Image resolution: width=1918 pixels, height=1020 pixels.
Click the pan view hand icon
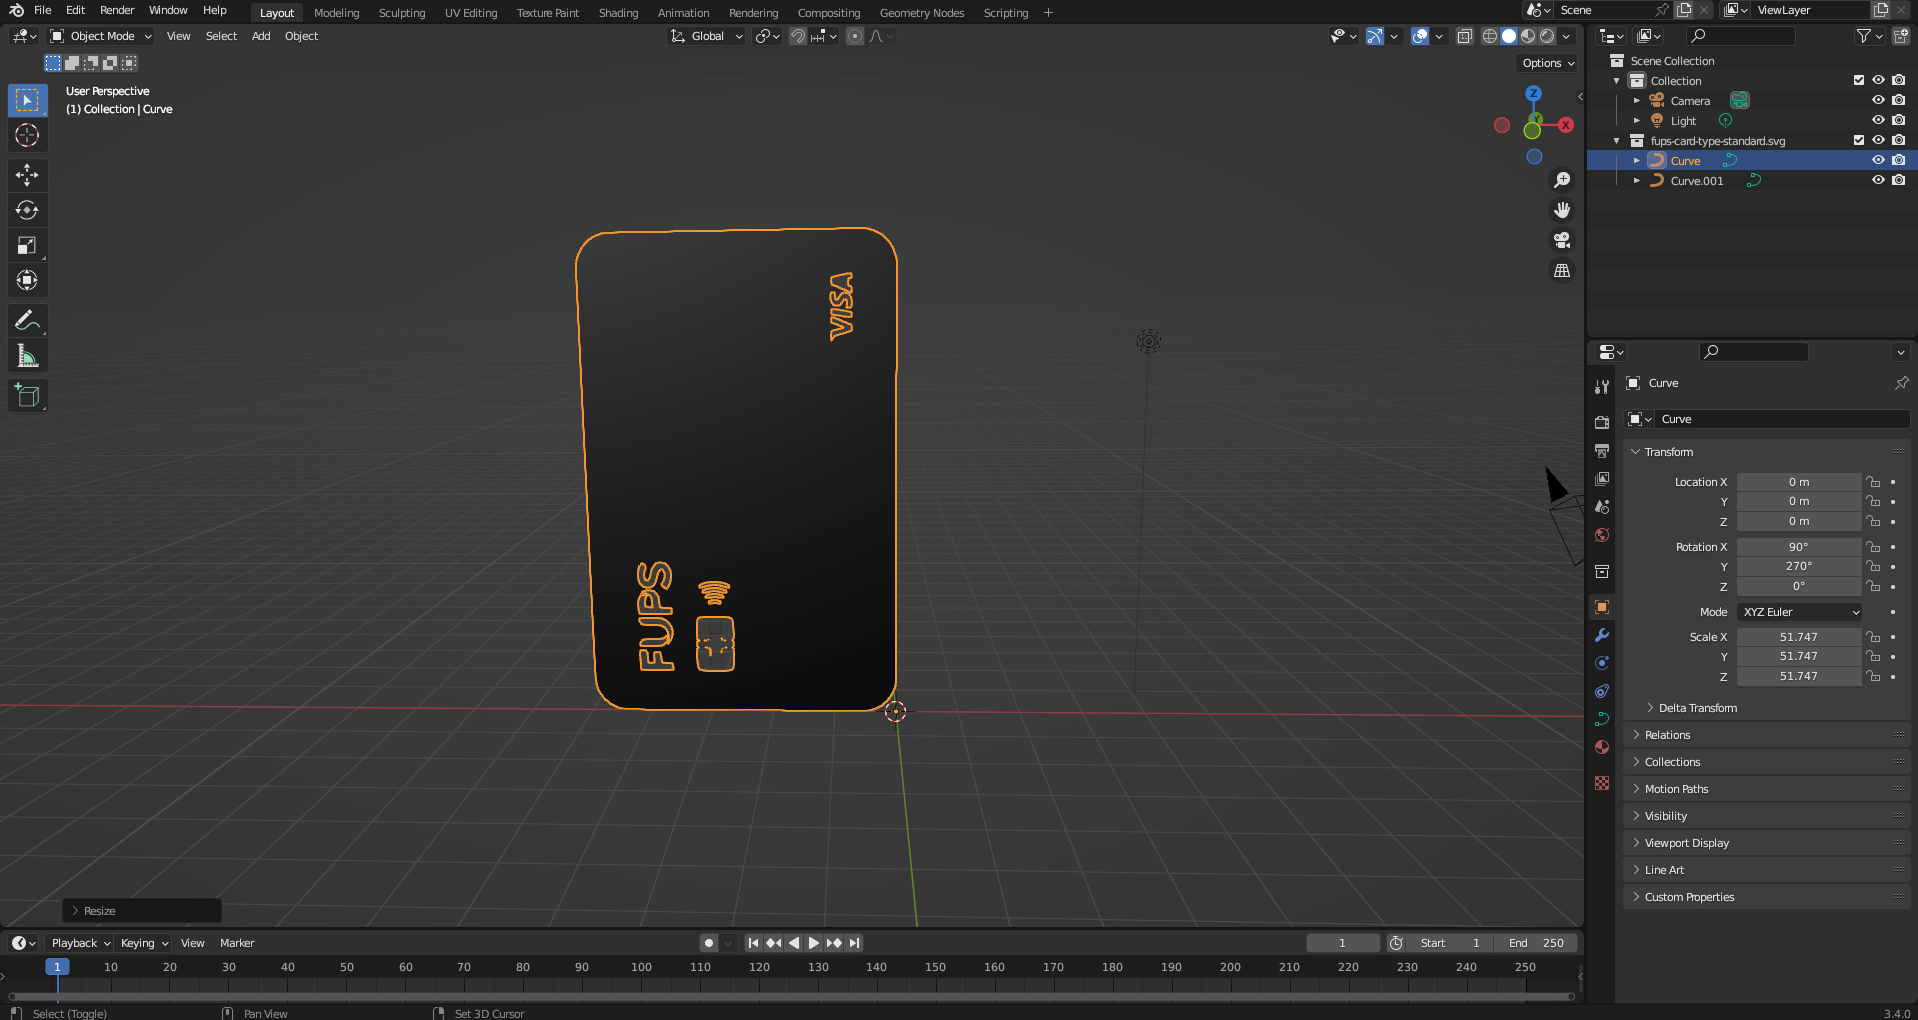(1562, 210)
